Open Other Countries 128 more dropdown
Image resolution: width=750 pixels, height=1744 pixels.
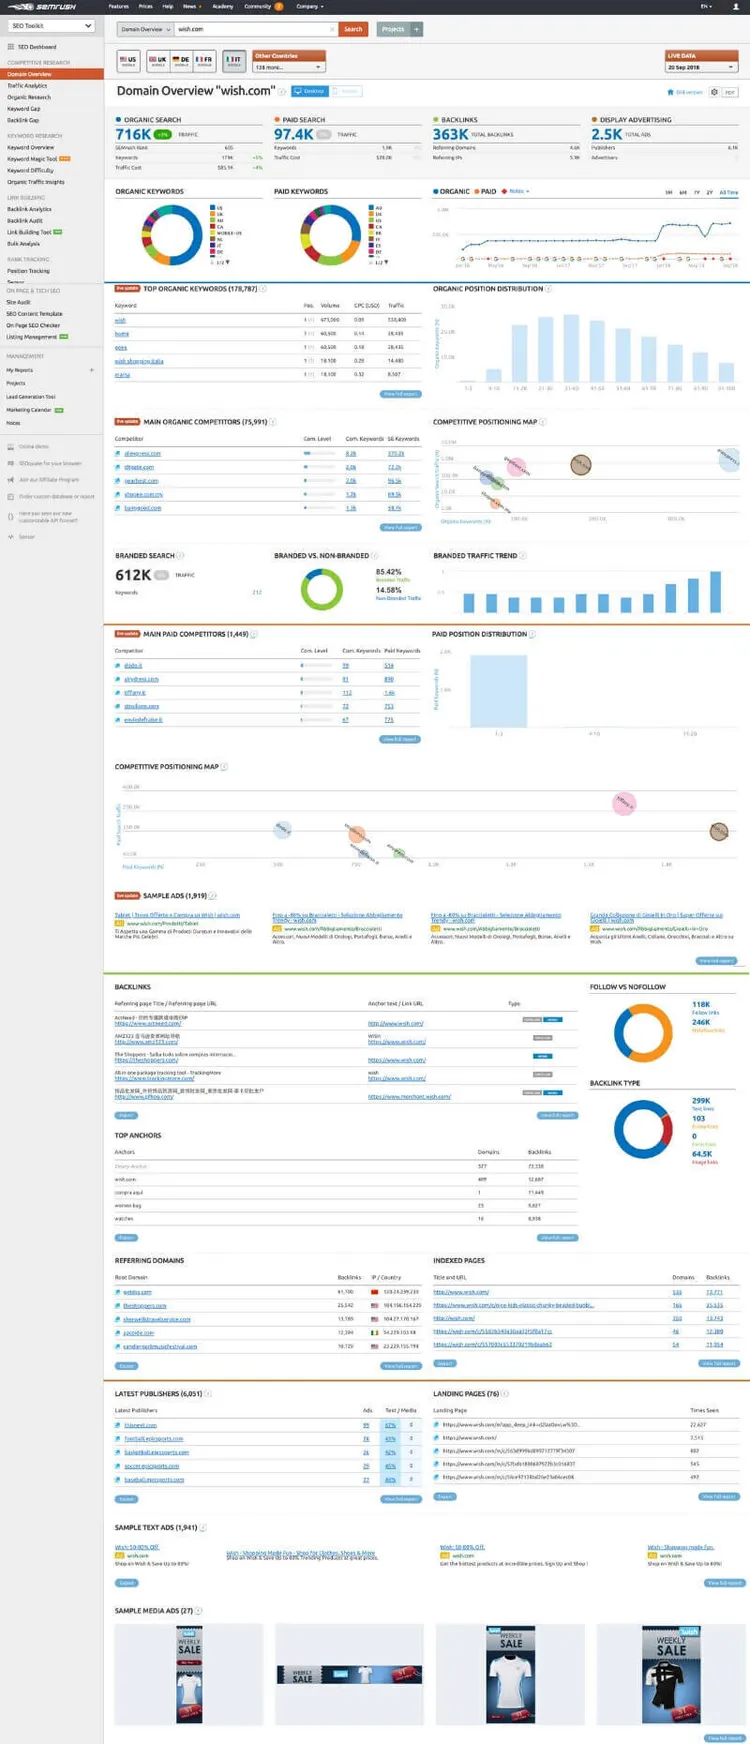(x=290, y=67)
